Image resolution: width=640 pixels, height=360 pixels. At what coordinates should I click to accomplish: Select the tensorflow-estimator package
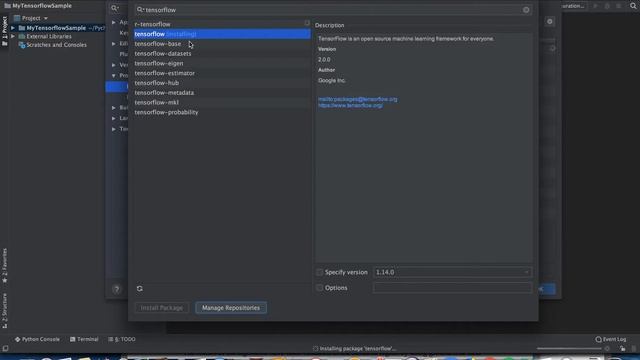pos(222,73)
